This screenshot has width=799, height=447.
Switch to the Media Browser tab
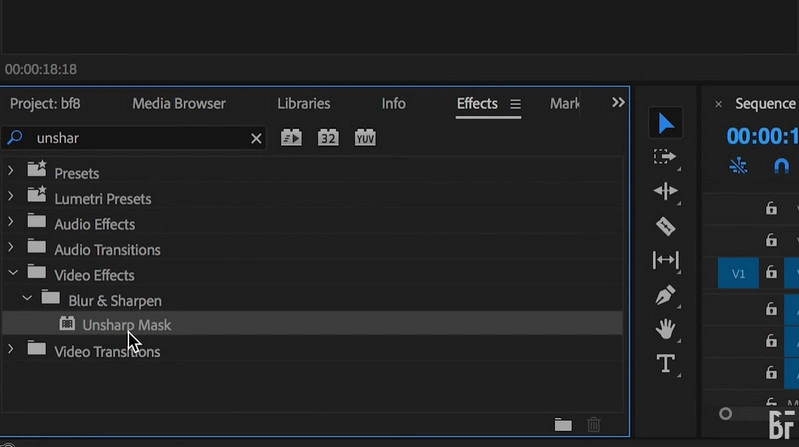point(179,104)
